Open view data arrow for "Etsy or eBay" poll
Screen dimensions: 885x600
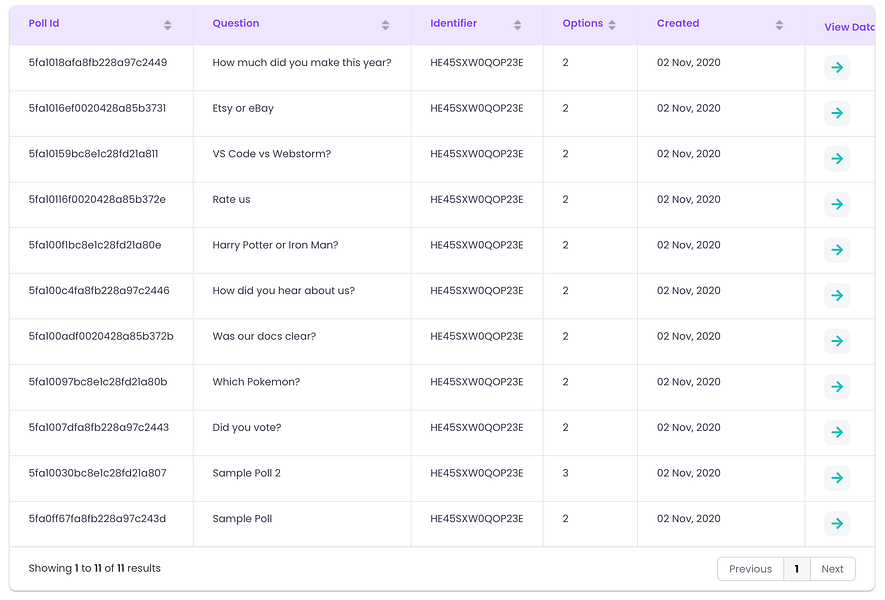pos(837,113)
